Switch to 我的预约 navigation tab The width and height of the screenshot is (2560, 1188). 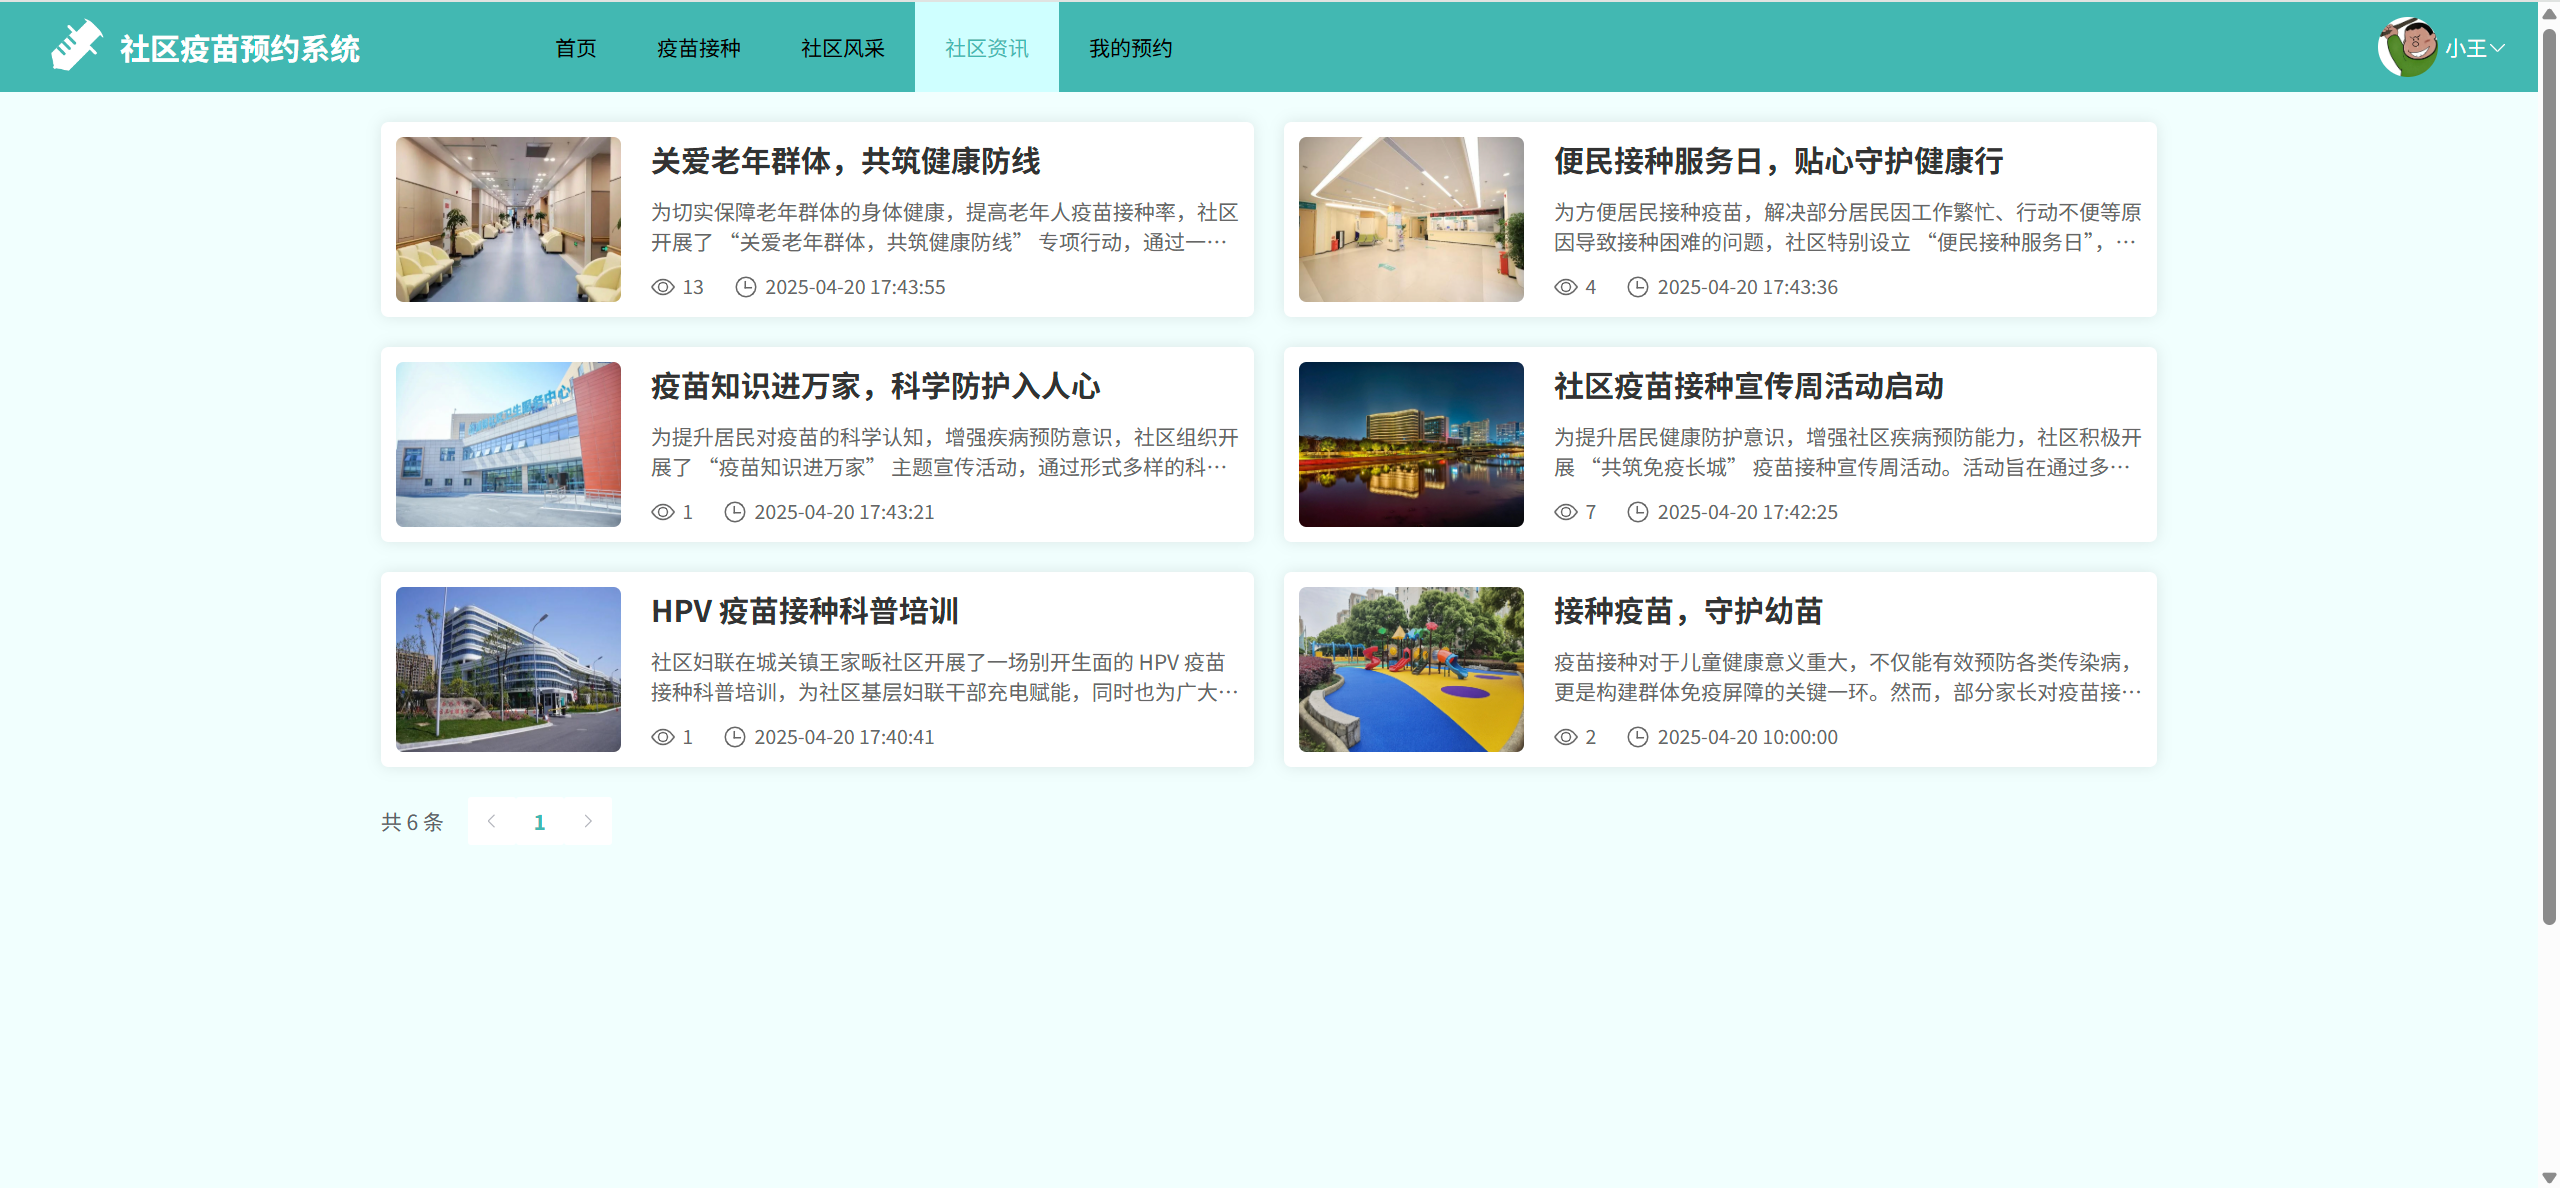tap(1130, 48)
